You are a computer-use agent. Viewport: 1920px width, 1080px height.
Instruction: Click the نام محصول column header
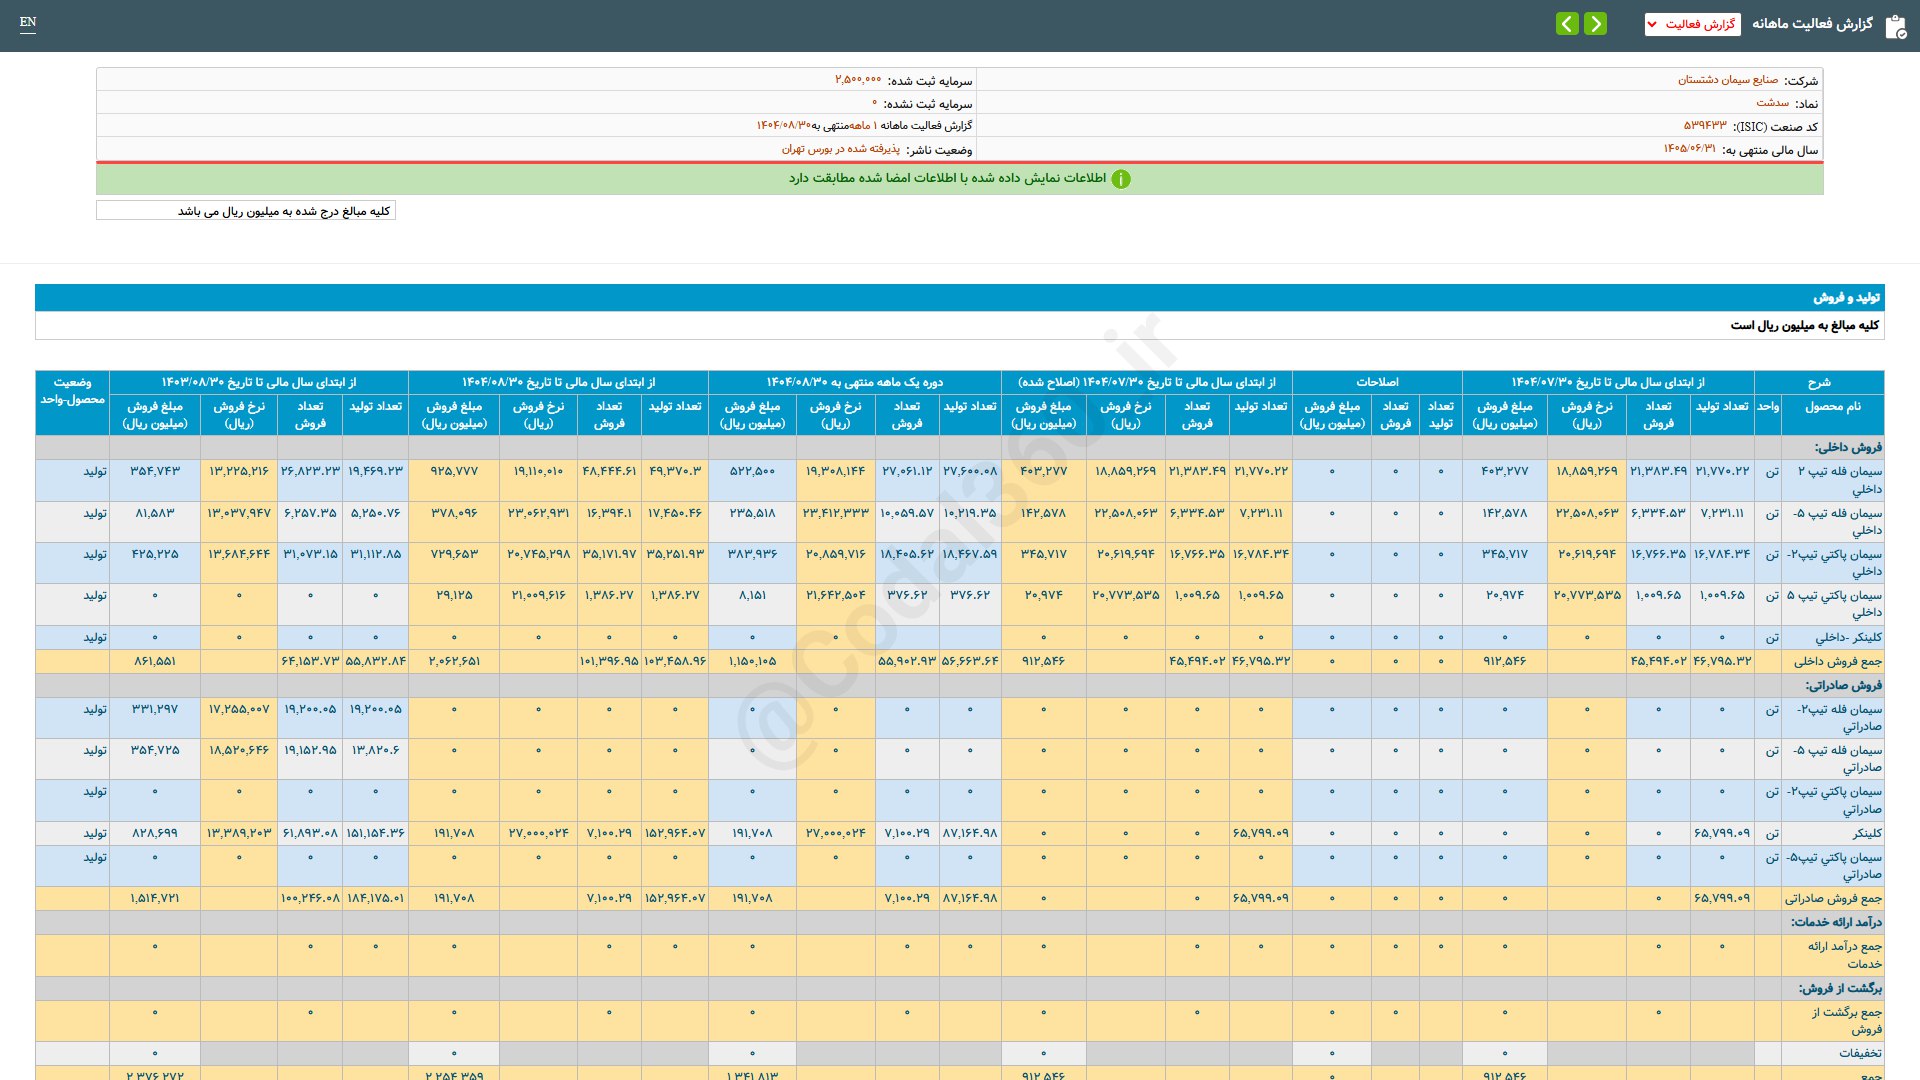(x=1832, y=407)
